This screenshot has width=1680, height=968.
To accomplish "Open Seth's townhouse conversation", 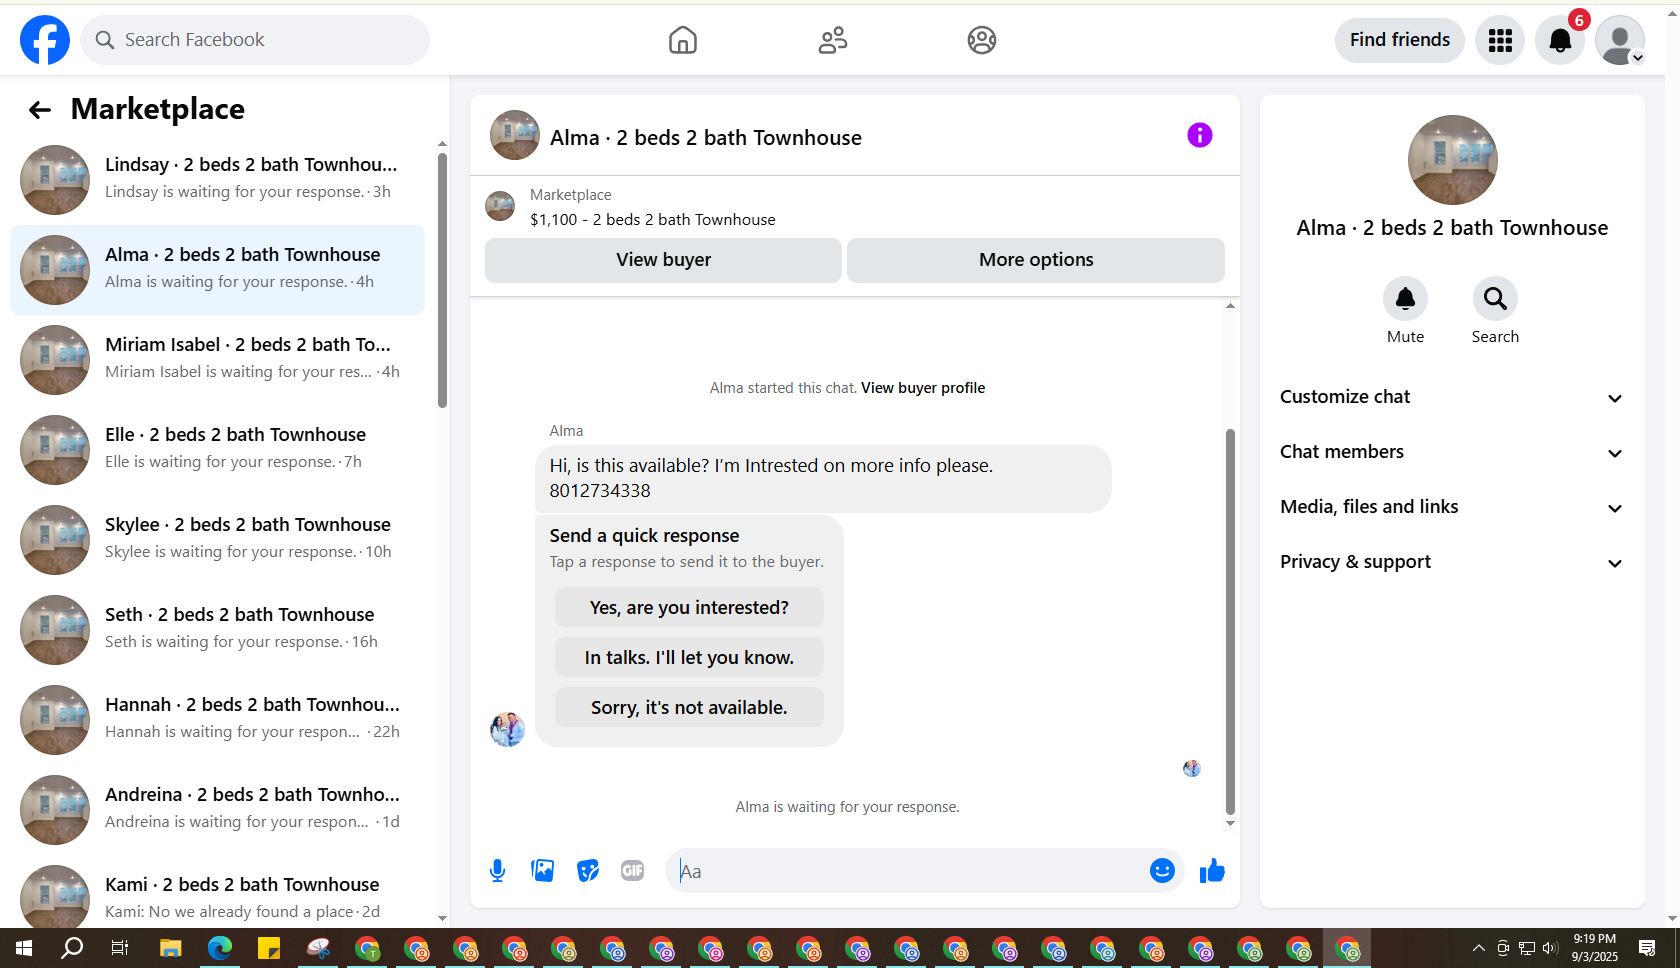I will point(217,630).
